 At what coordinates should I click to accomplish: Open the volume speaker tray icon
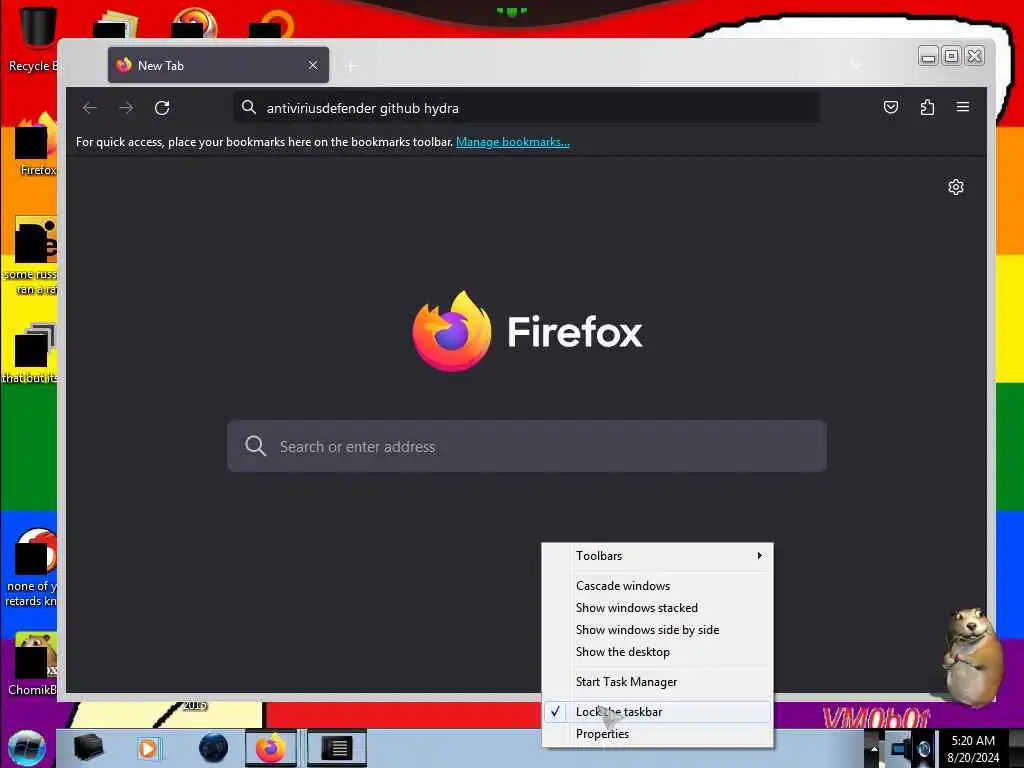[923, 749]
